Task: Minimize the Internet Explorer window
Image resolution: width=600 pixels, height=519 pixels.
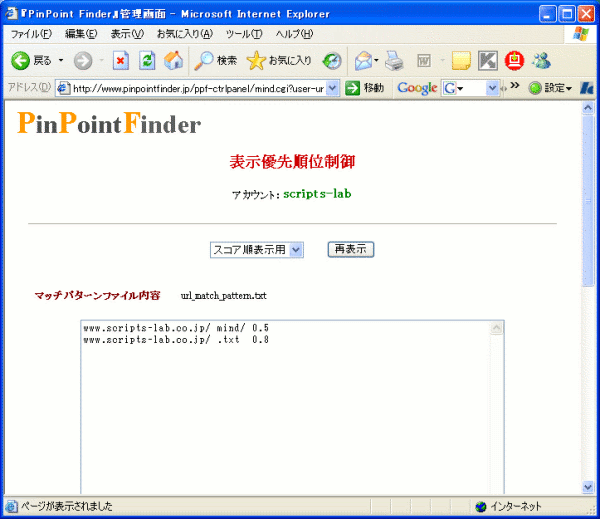Action: pyautogui.click(x=548, y=15)
